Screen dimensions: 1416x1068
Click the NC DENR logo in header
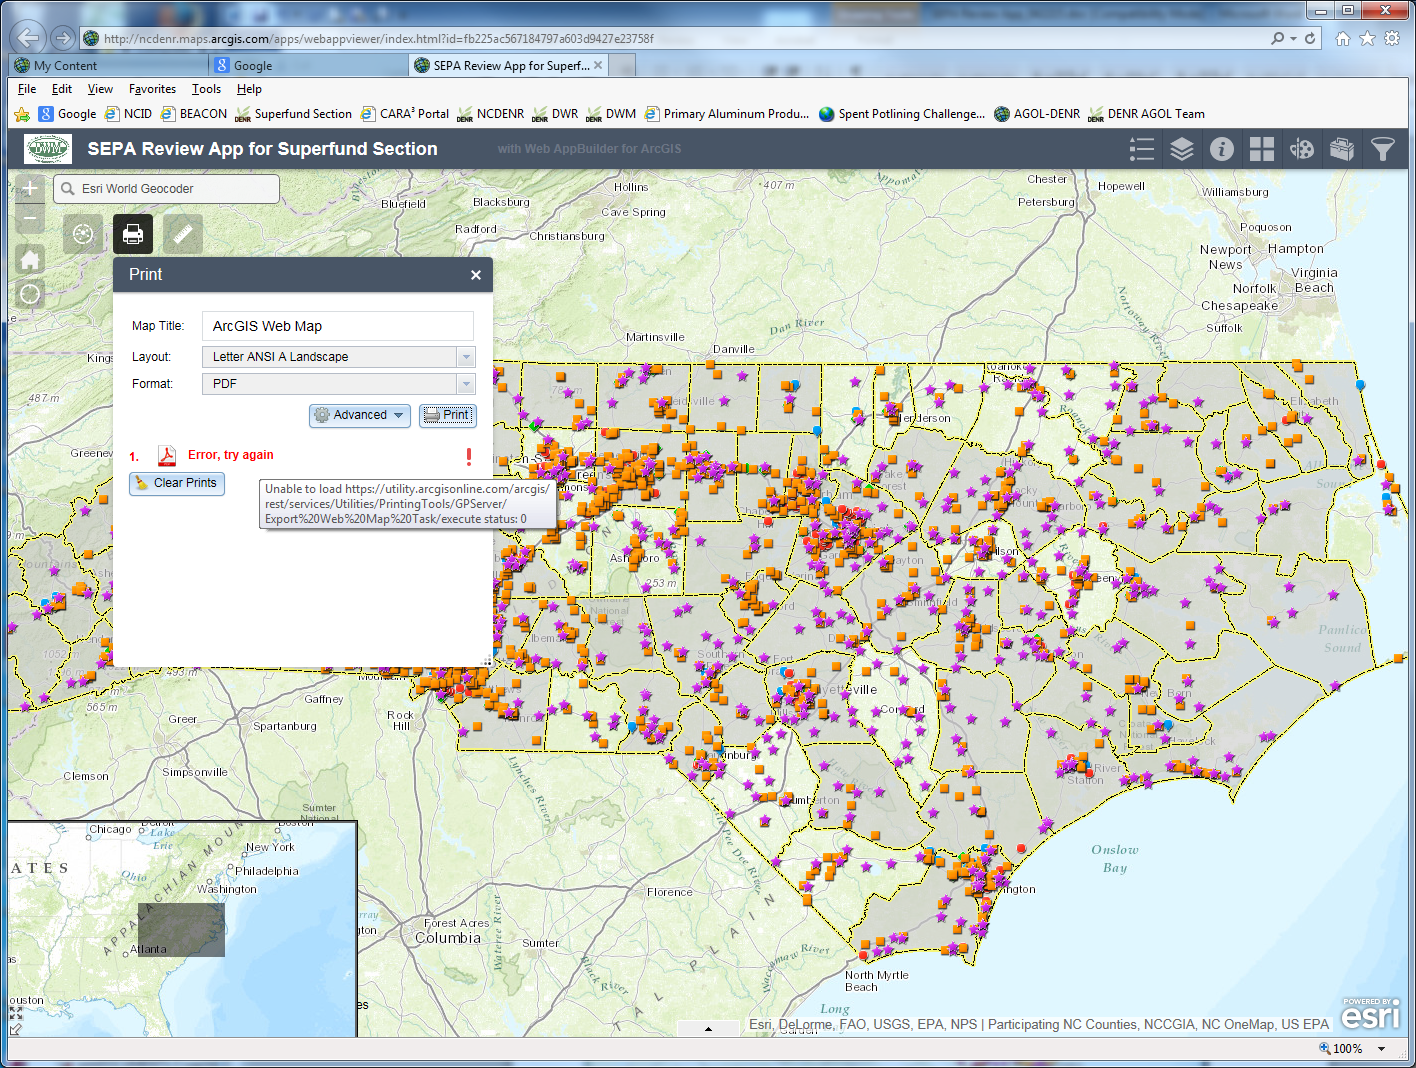click(48, 149)
